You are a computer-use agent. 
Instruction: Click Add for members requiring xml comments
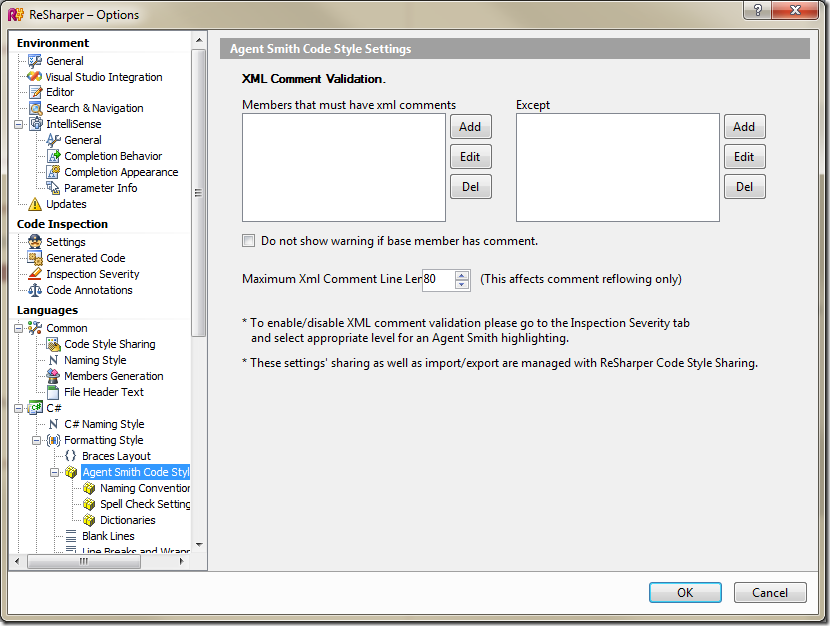point(470,127)
